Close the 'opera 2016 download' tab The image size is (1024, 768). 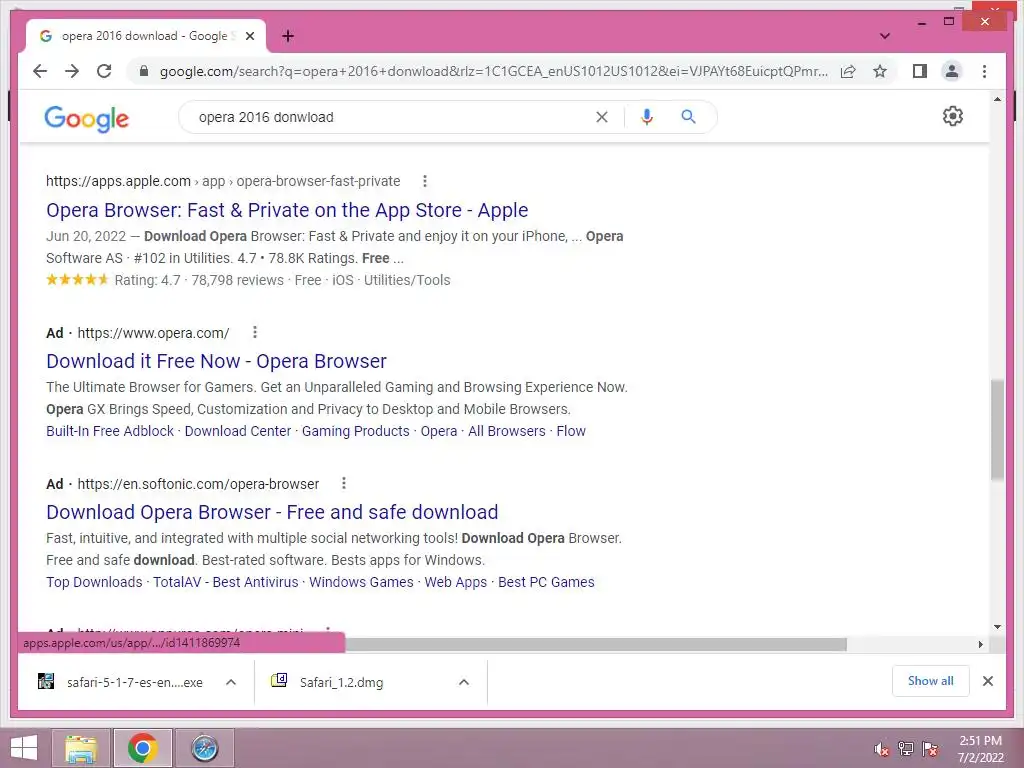point(249,36)
